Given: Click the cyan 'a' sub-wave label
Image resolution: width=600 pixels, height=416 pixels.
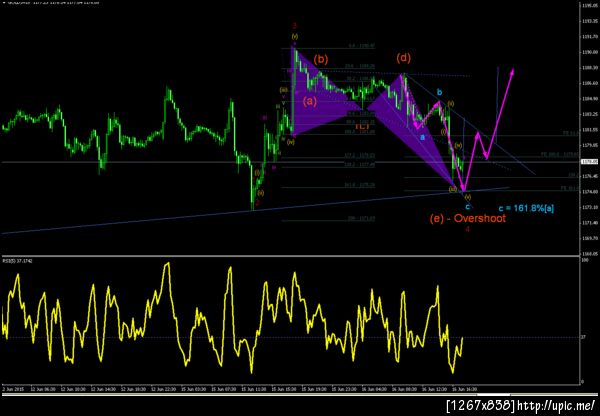Looking at the screenshot, I should [422, 137].
